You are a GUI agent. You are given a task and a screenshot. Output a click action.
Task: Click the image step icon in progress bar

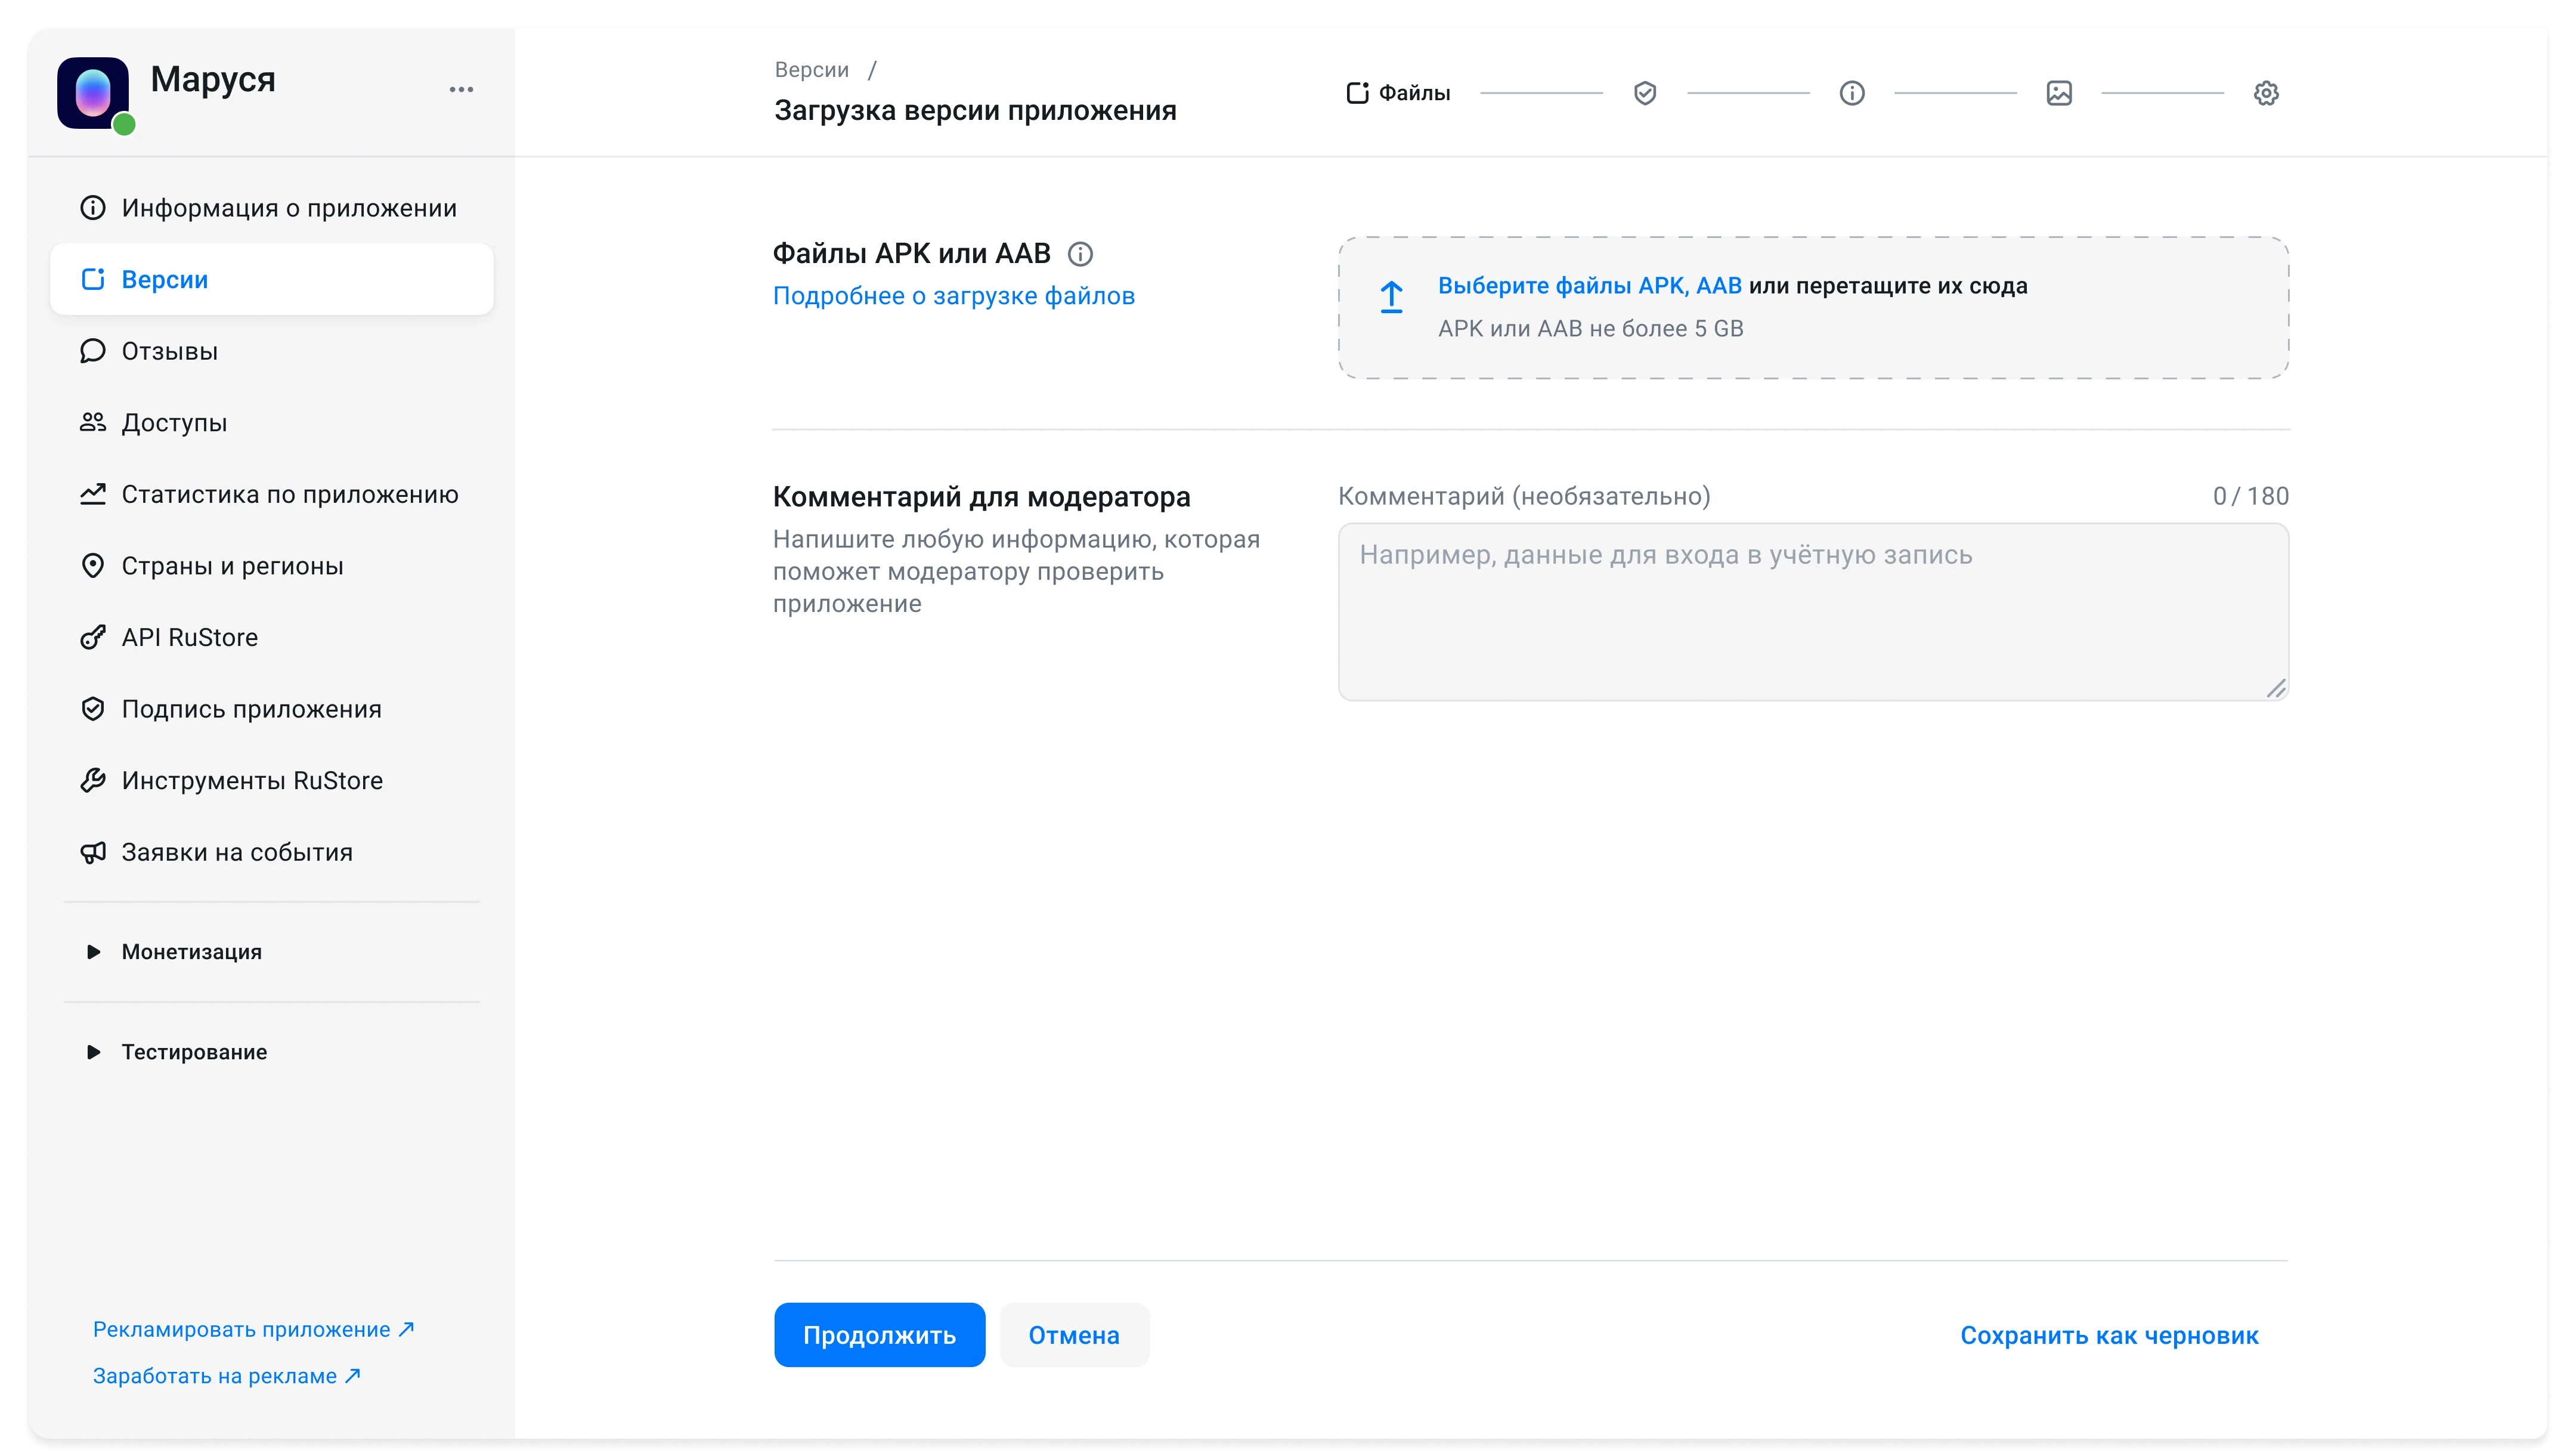tap(2059, 93)
